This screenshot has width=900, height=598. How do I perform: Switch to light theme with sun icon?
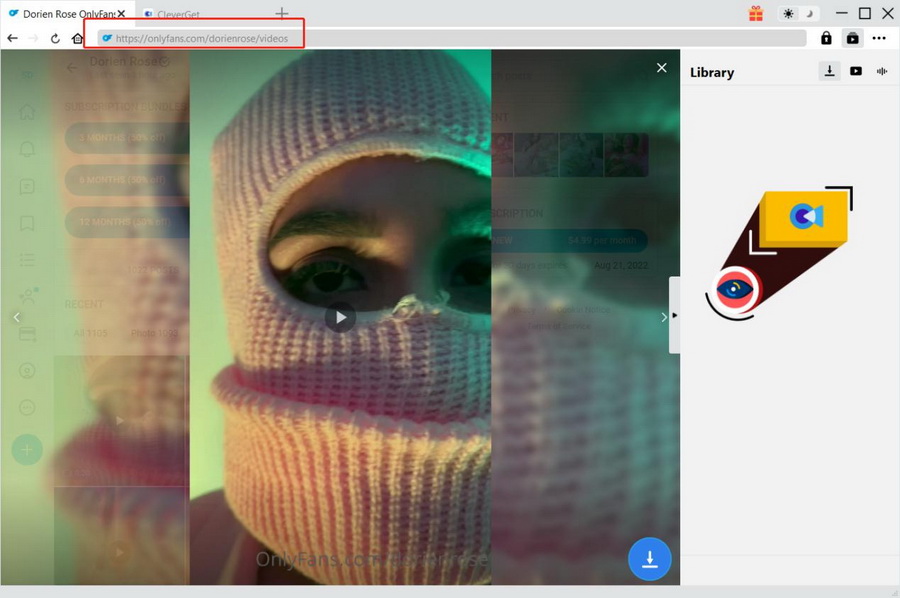pos(788,14)
